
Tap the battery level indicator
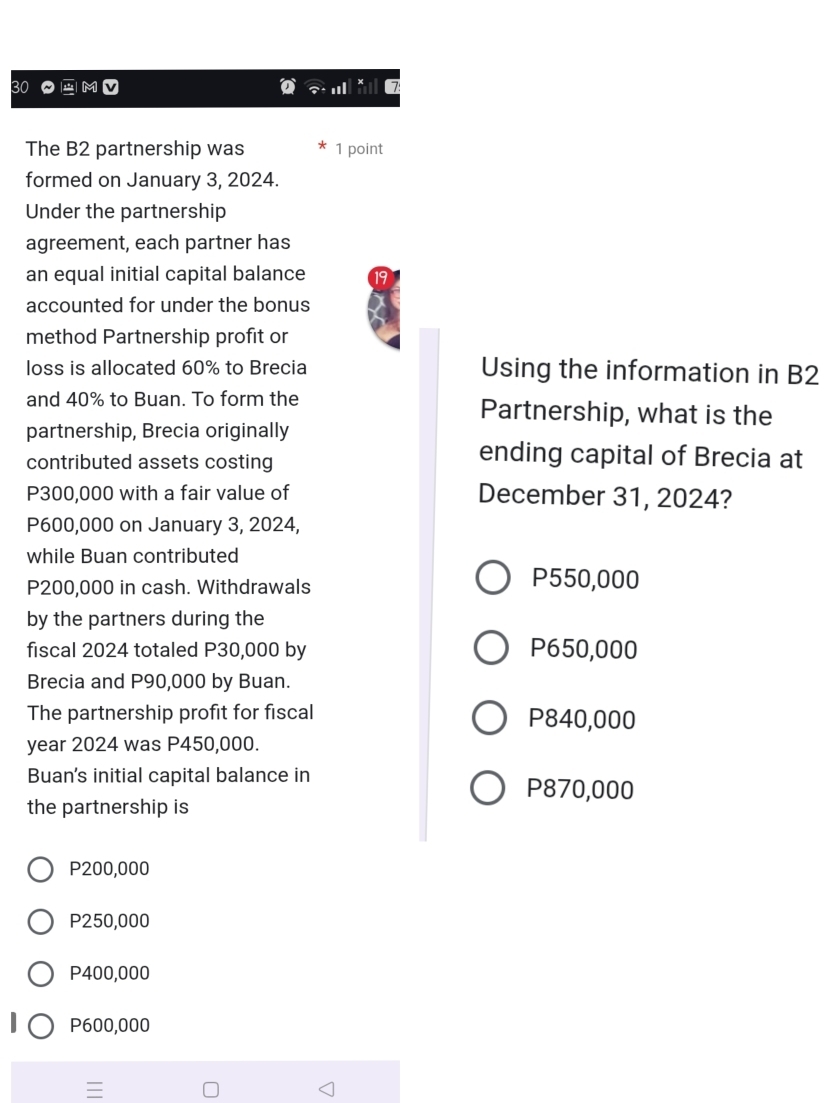393,88
